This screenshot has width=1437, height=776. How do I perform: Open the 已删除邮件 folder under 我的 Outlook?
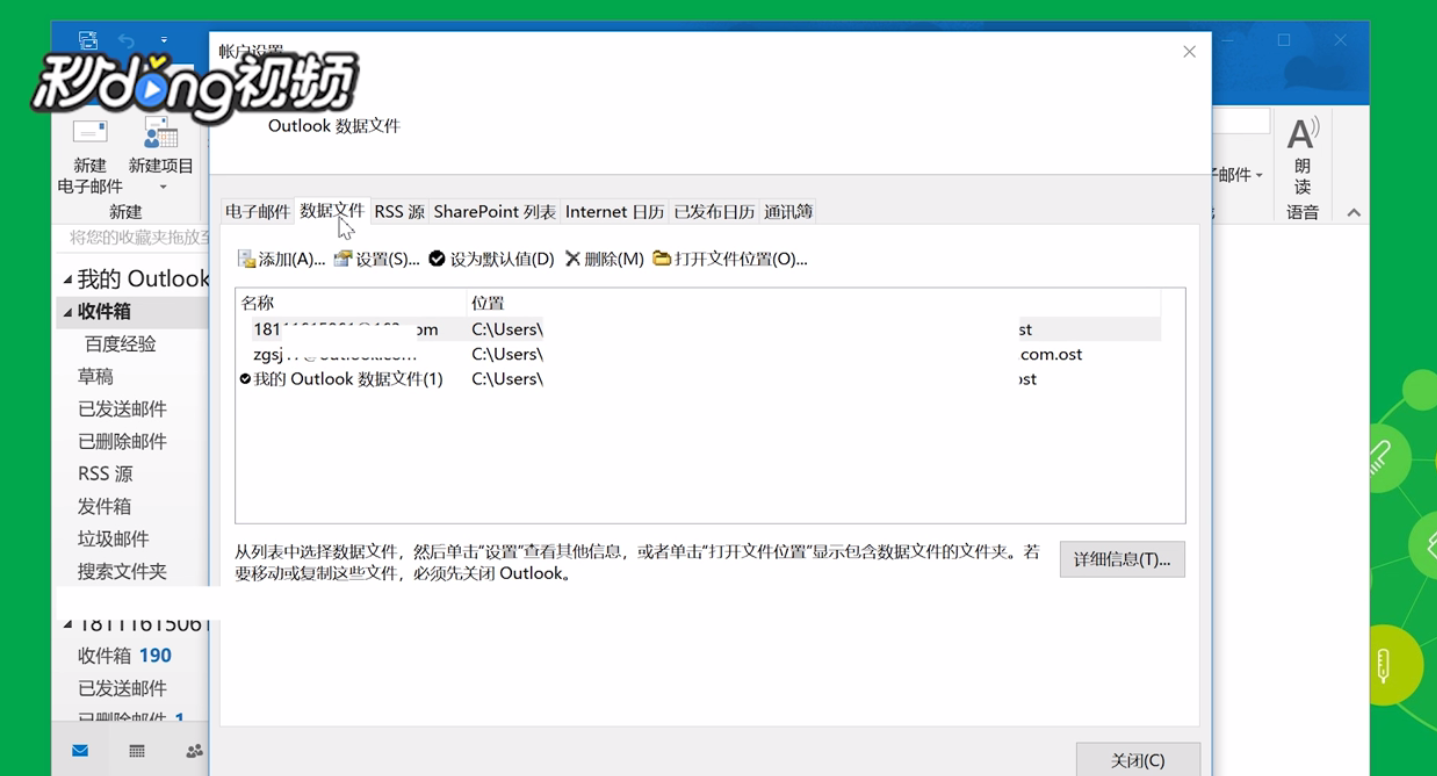(122, 442)
